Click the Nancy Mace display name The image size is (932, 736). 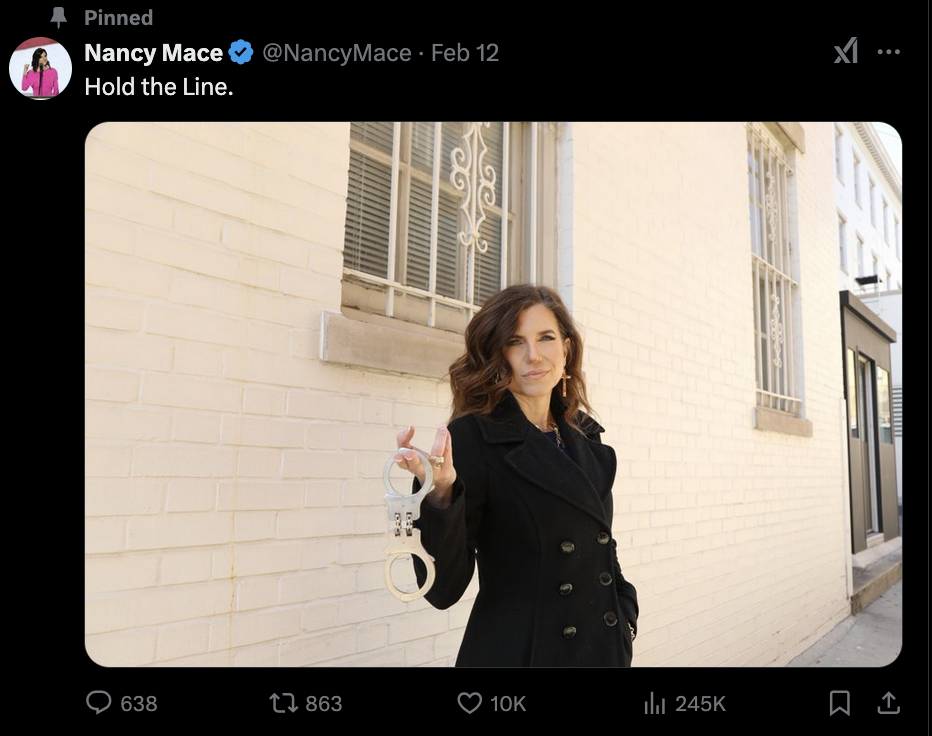pyautogui.click(x=153, y=52)
